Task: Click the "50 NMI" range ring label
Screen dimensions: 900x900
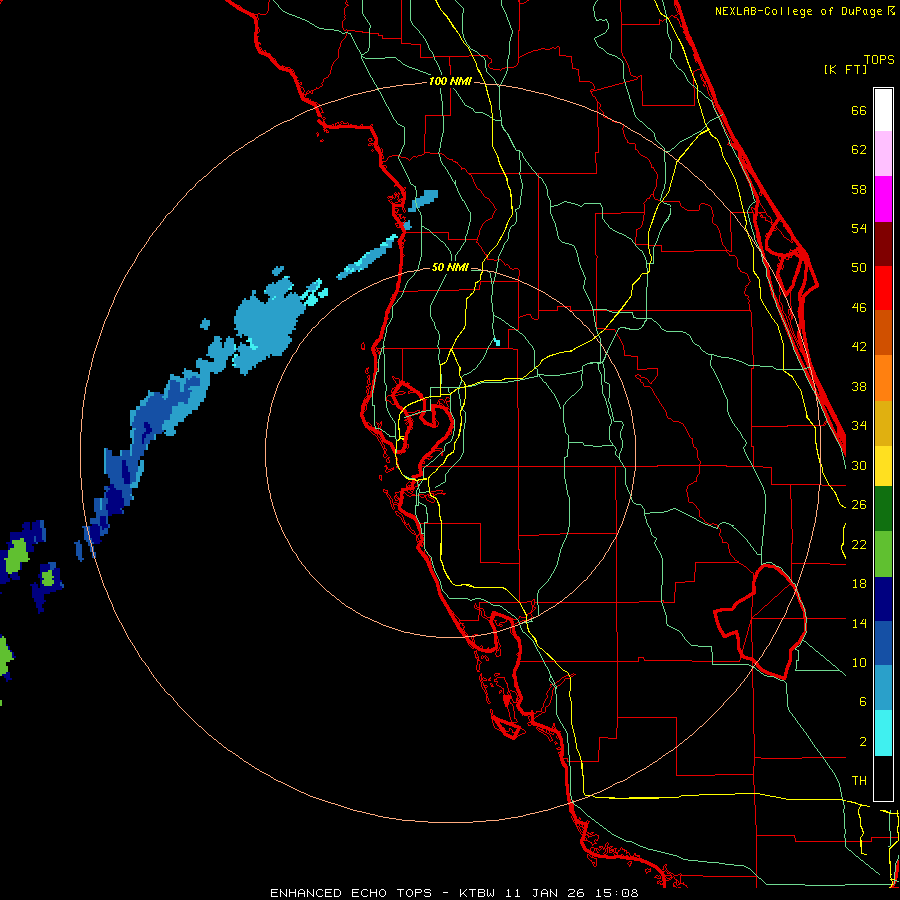Action: click(450, 267)
